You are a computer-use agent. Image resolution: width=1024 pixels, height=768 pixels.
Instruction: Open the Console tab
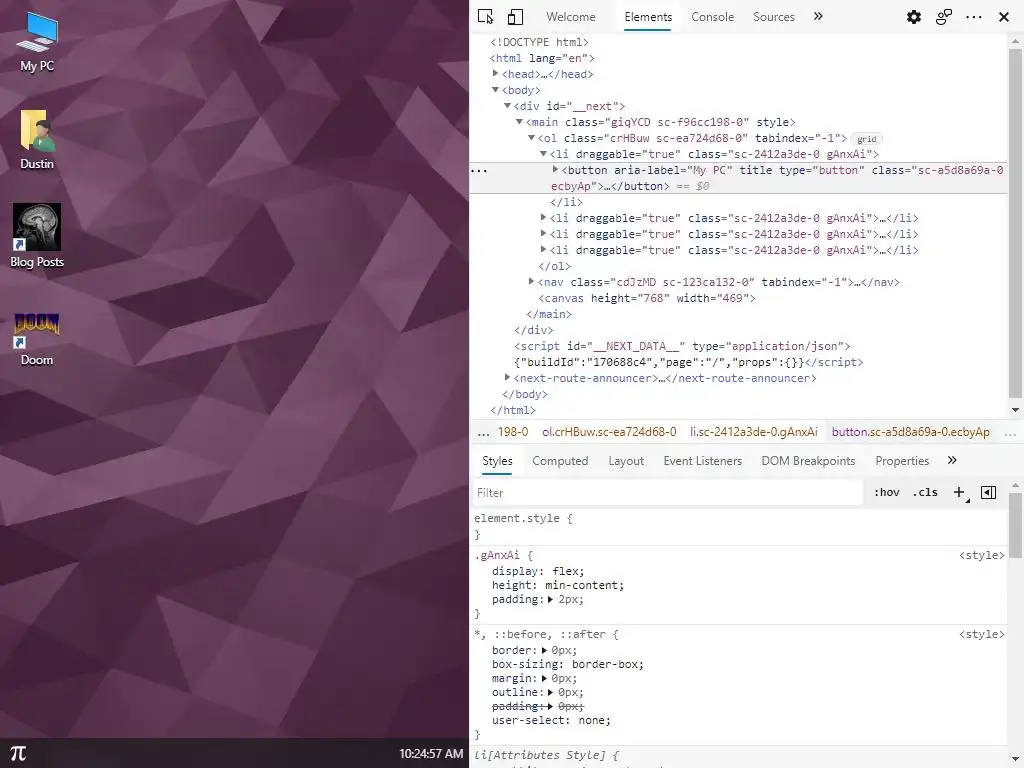pos(712,17)
